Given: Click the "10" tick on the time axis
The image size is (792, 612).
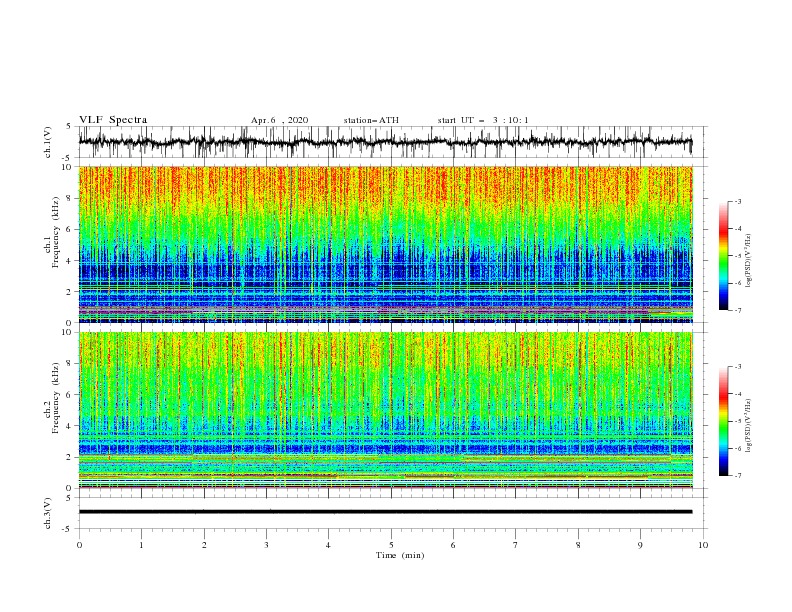Looking at the screenshot, I should coord(703,545).
